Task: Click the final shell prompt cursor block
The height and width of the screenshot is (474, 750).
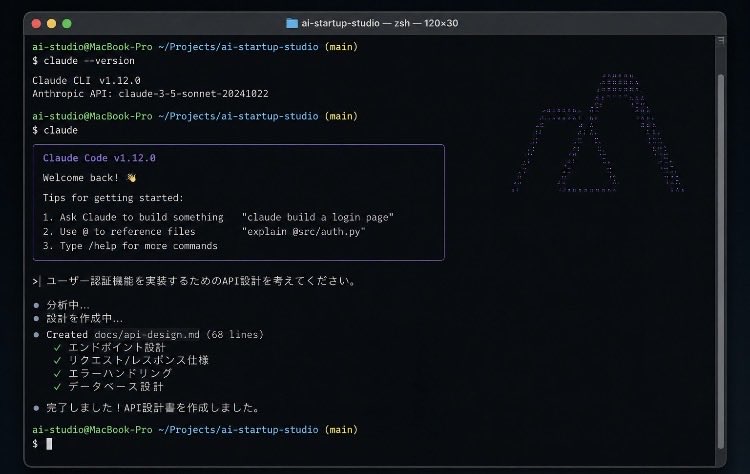Action: tap(49, 444)
